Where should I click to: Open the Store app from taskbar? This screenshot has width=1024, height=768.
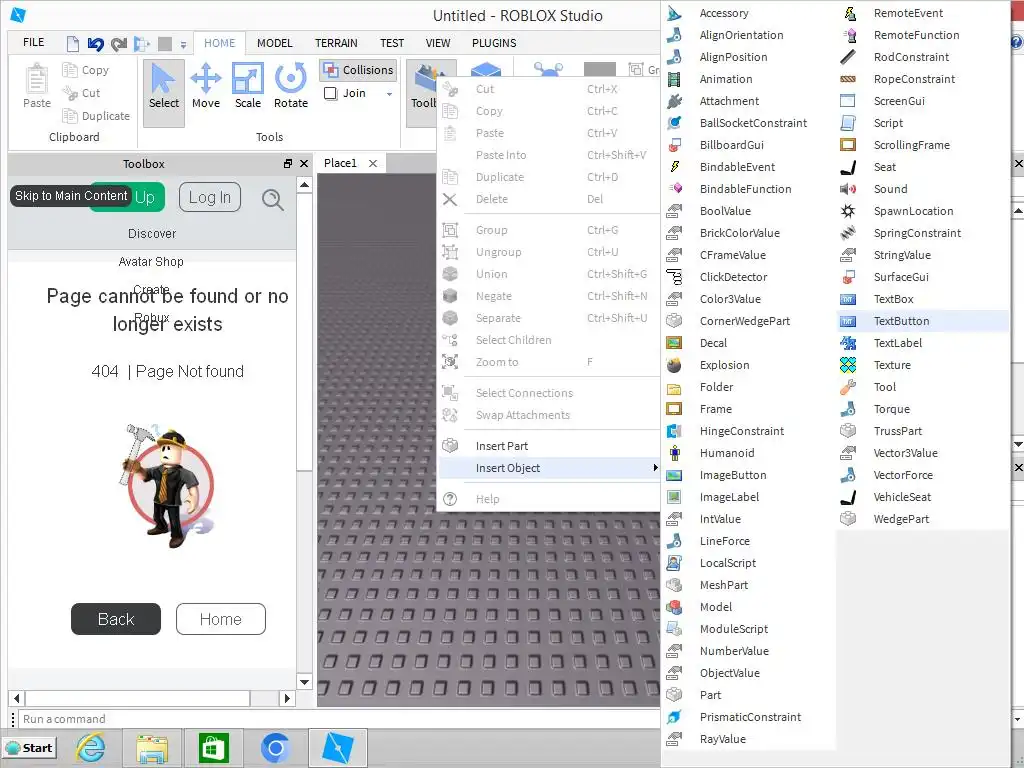(214, 748)
